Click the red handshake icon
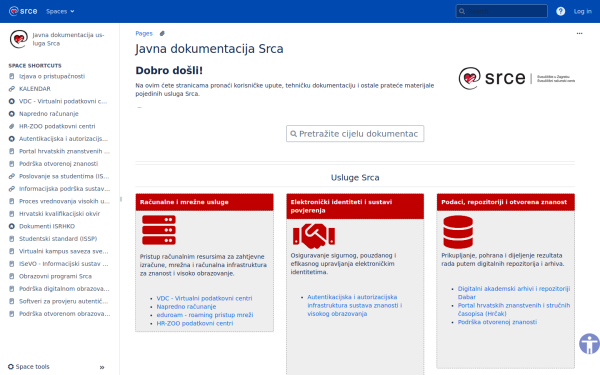The image size is (600, 375). pyautogui.click(x=314, y=236)
